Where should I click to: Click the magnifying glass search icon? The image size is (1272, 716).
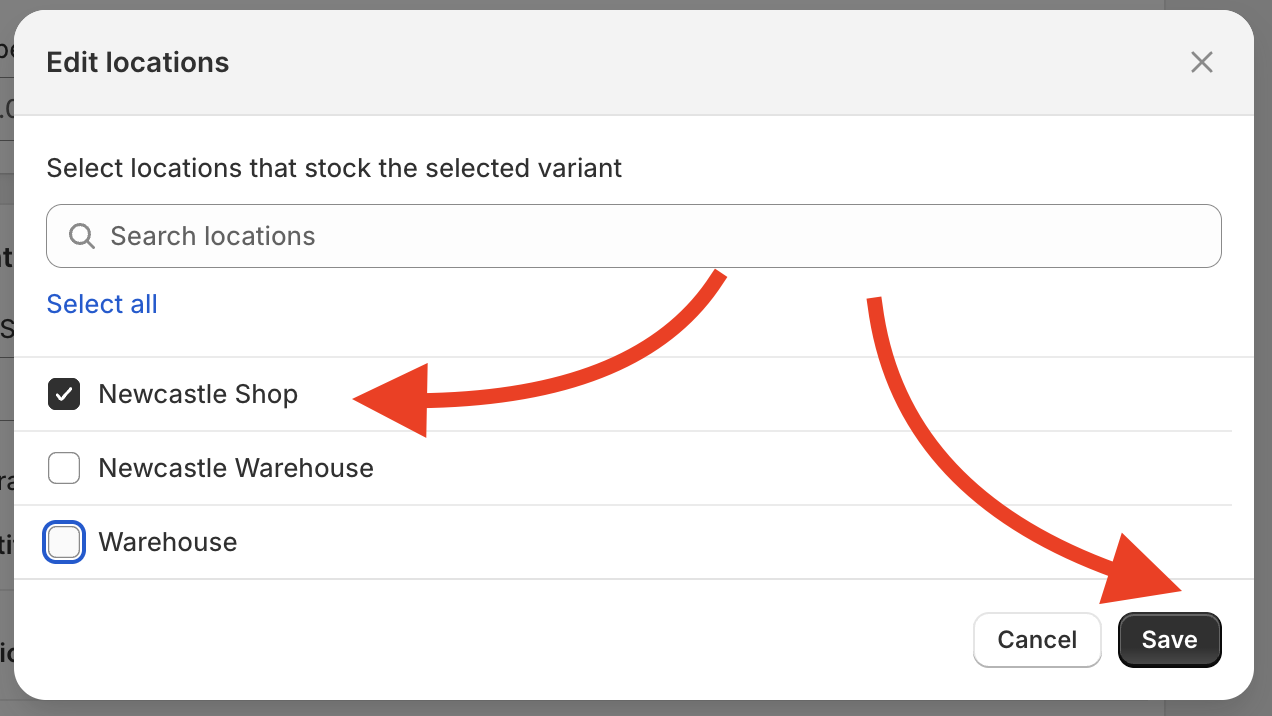tap(82, 236)
